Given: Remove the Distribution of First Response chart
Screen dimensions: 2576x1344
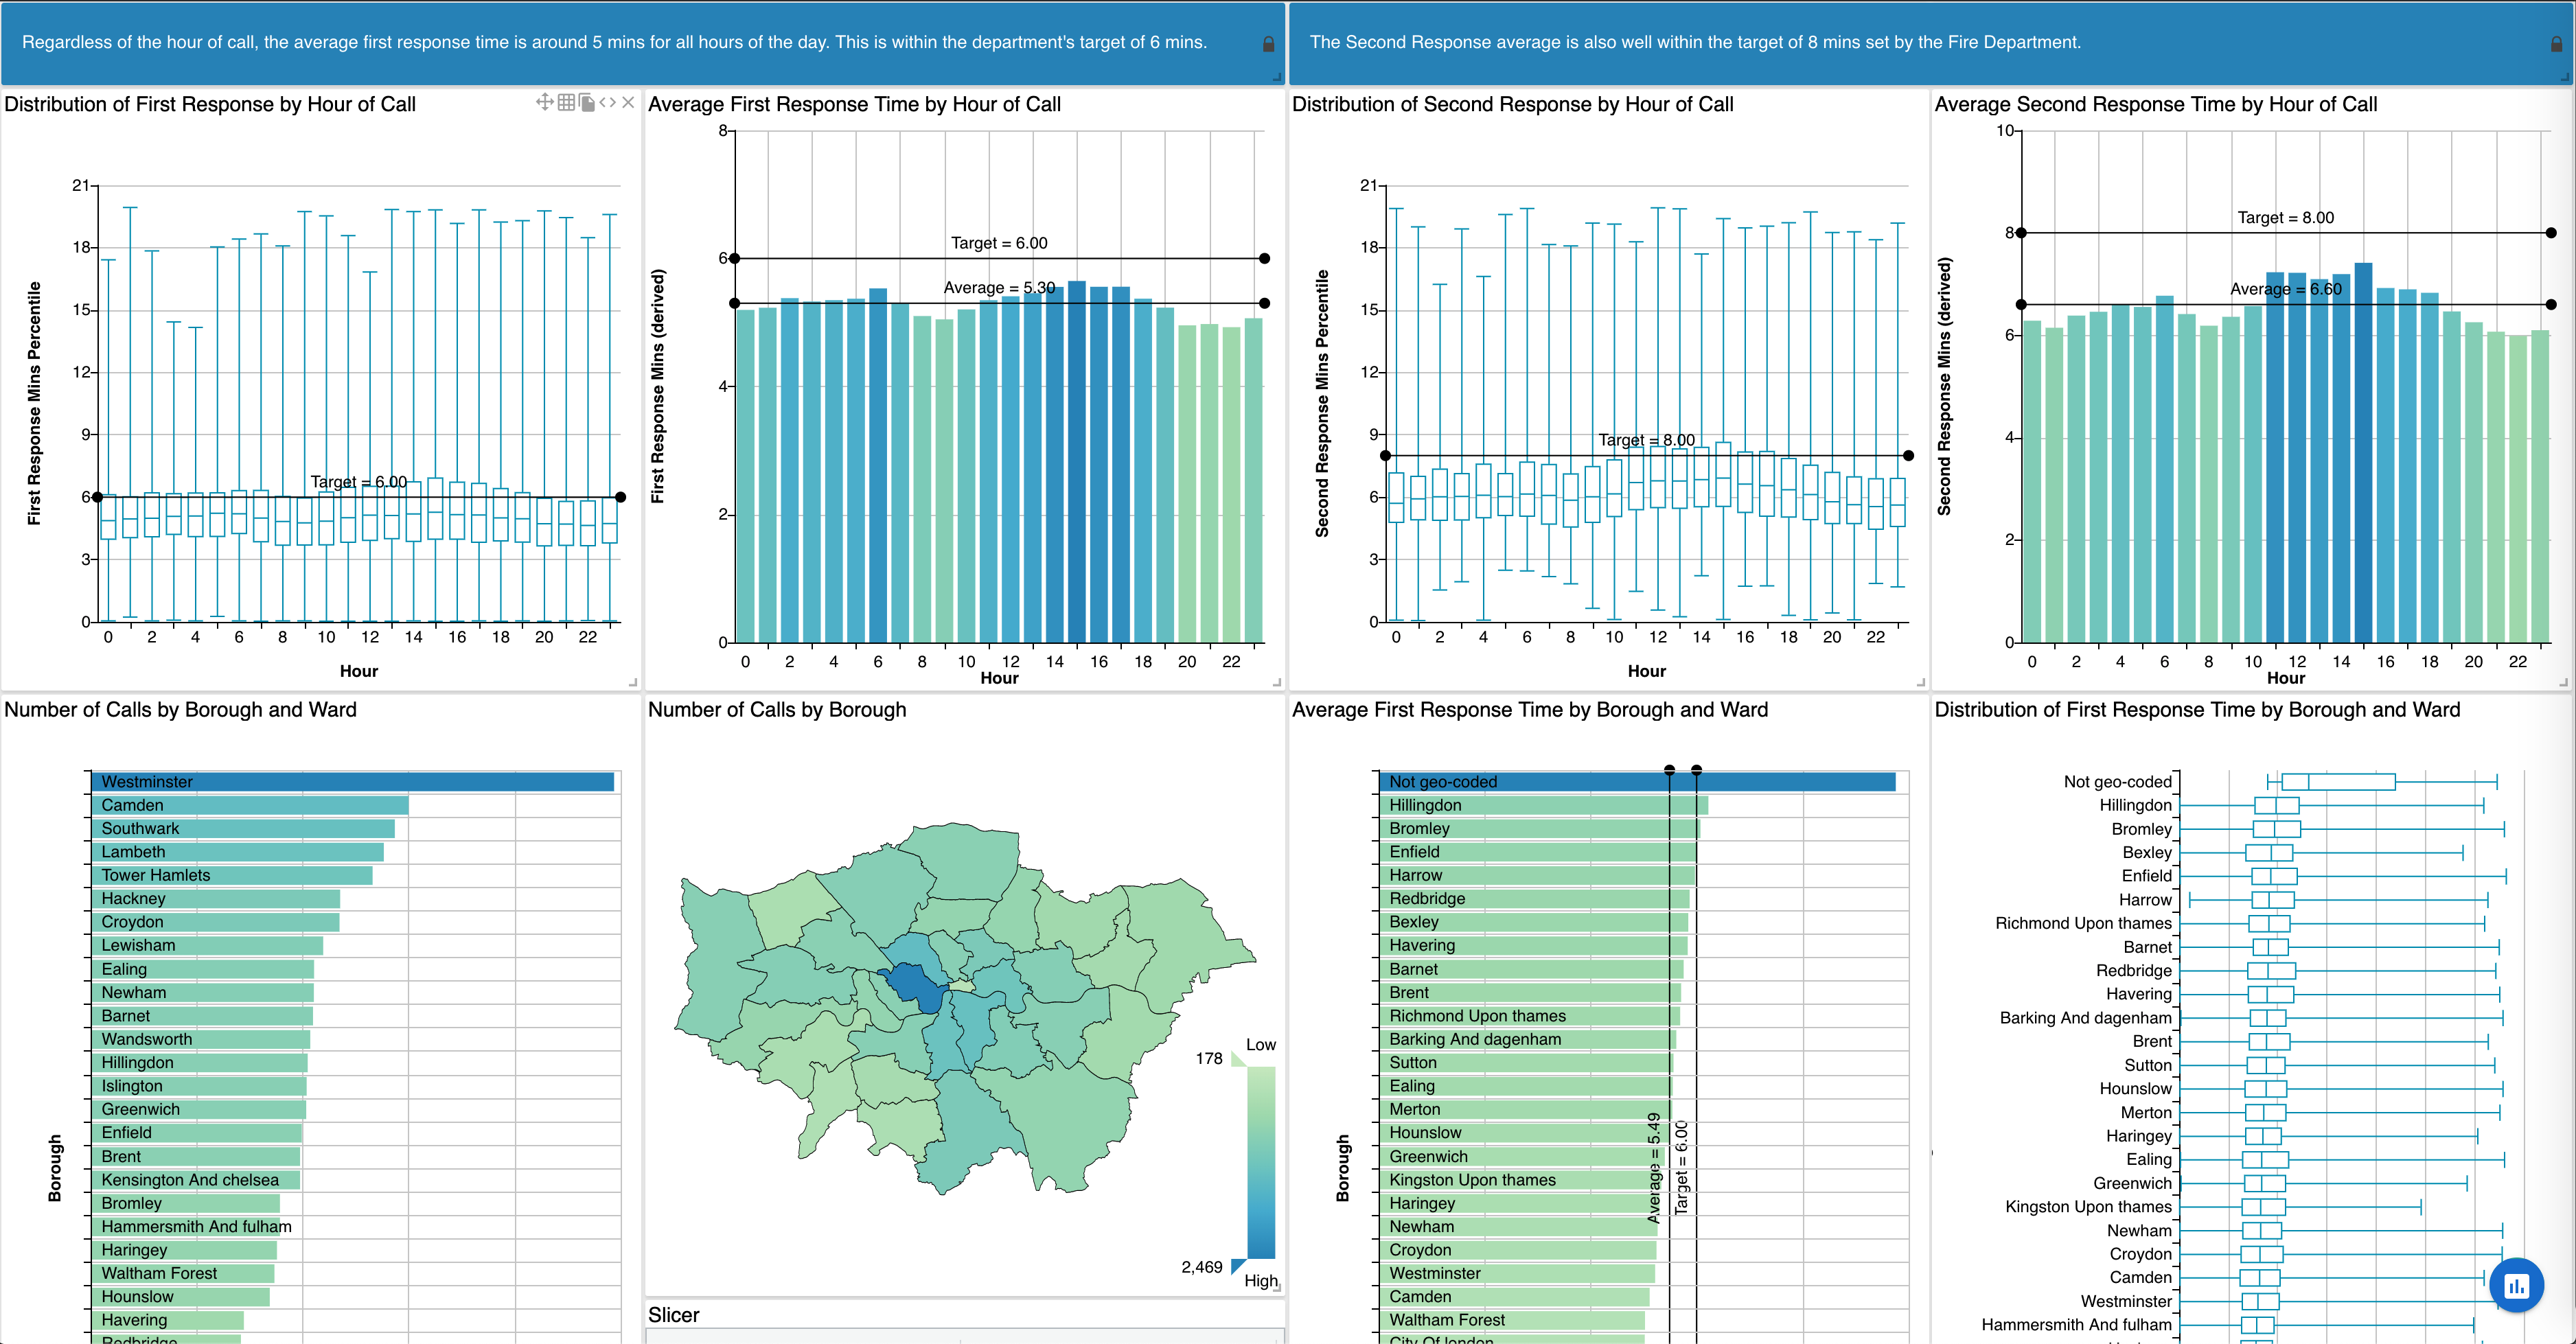Looking at the screenshot, I should pyautogui.click(x=628, y=102).
